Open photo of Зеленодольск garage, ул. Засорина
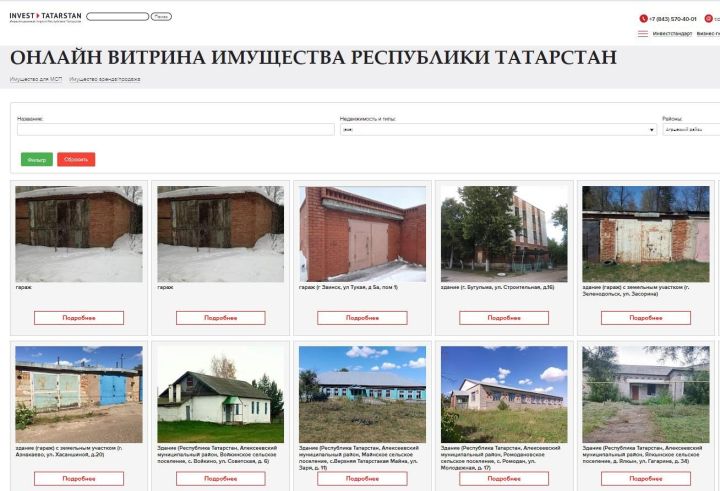720x491 pixels. tap(646, 234)
